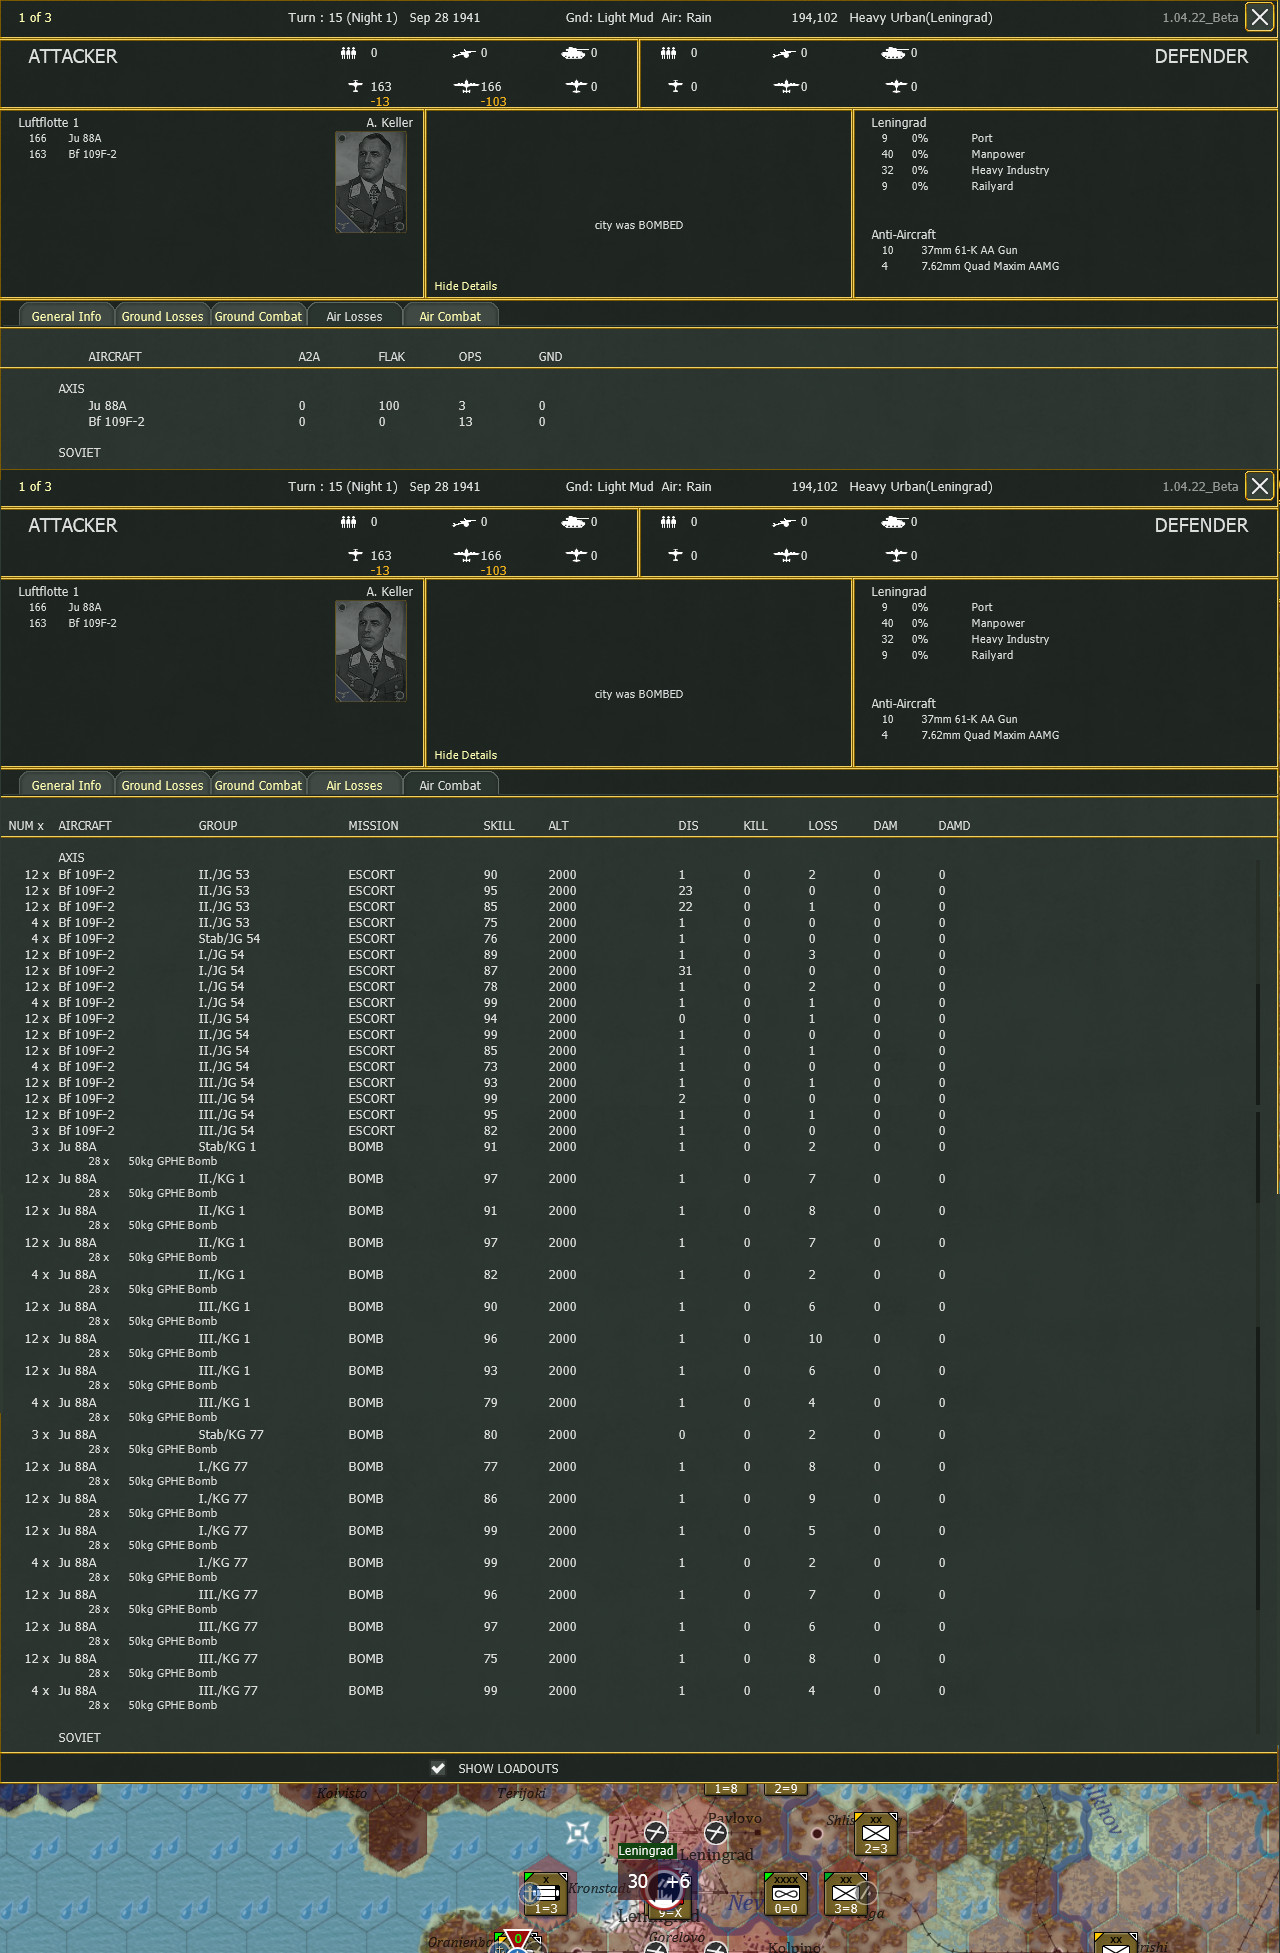Image resolution: width=1280 pixels, height=1953 pixels.
Task: Click '7.62mm Quad Maxim AAMG' in the lower report
Action: pos(990,735)
